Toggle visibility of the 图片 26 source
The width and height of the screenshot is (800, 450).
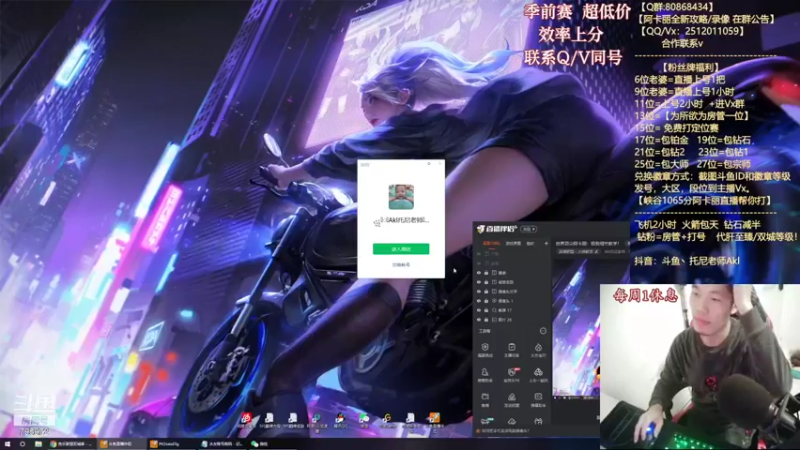[479, 319]
